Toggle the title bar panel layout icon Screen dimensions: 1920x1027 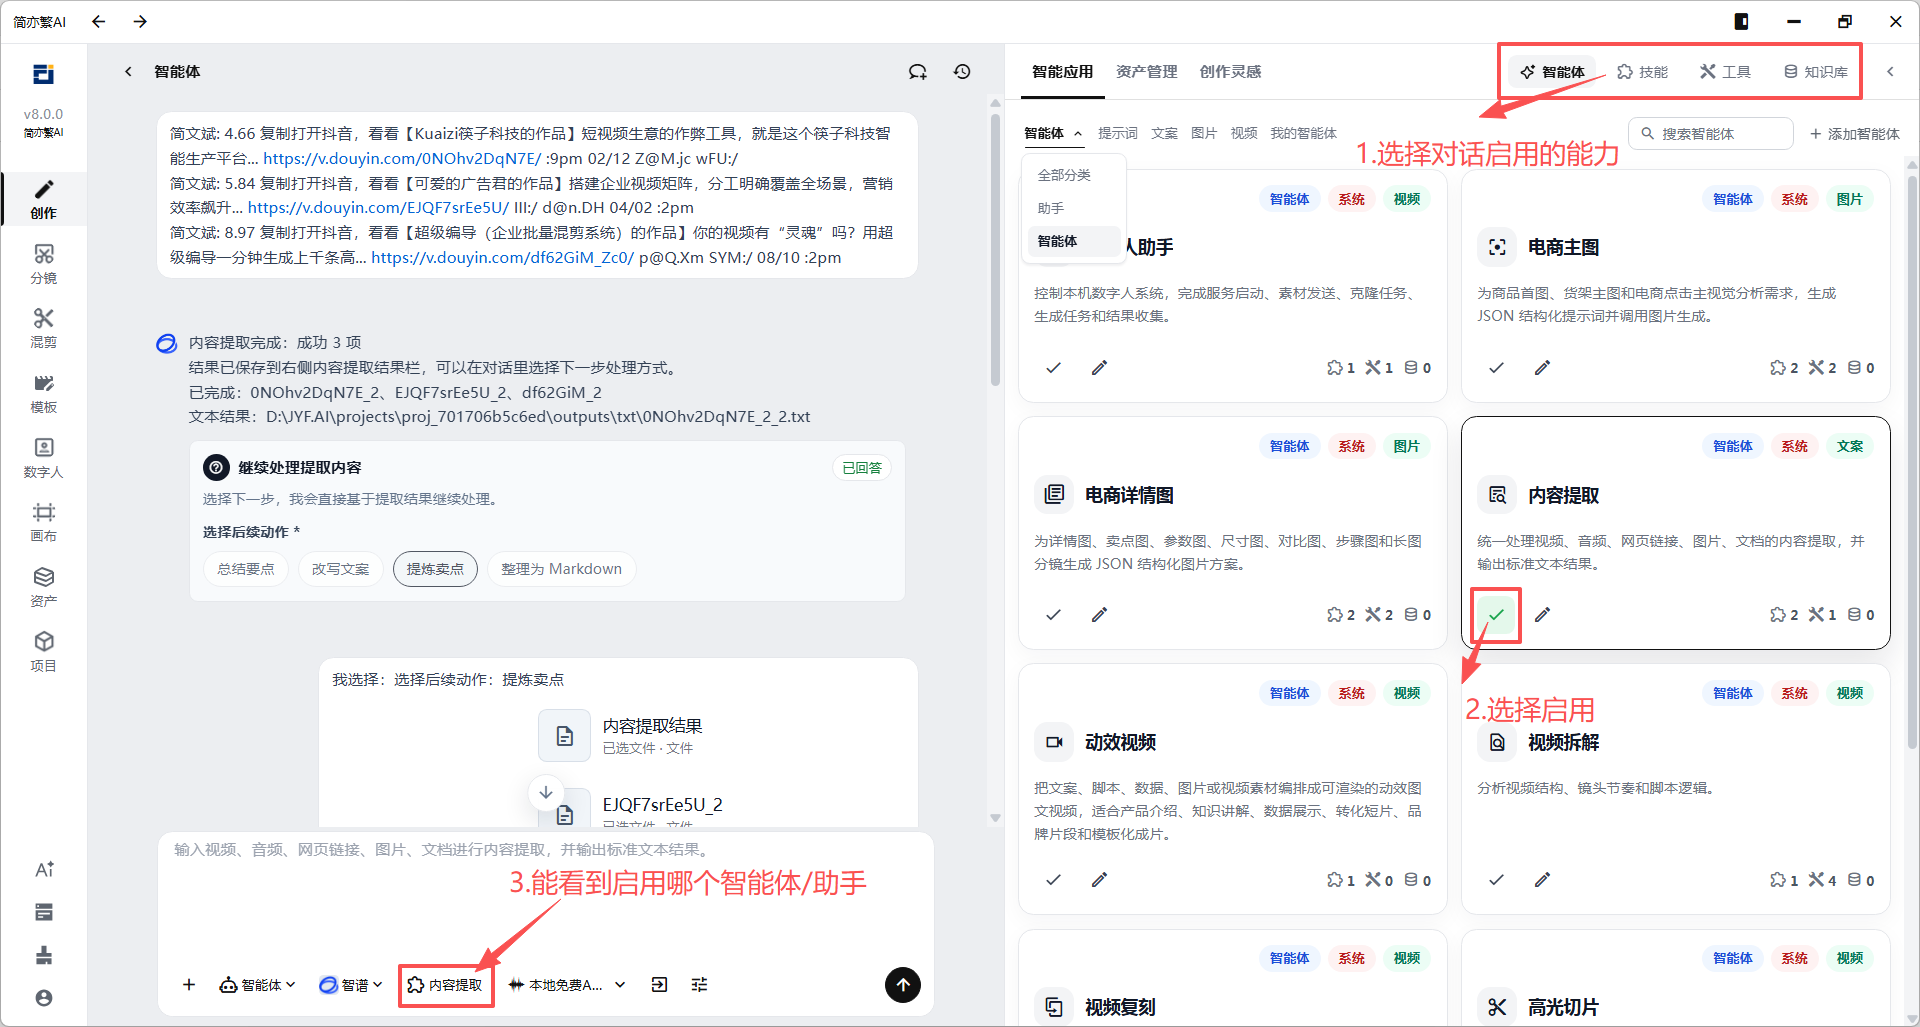click(x=1741, y=21)
